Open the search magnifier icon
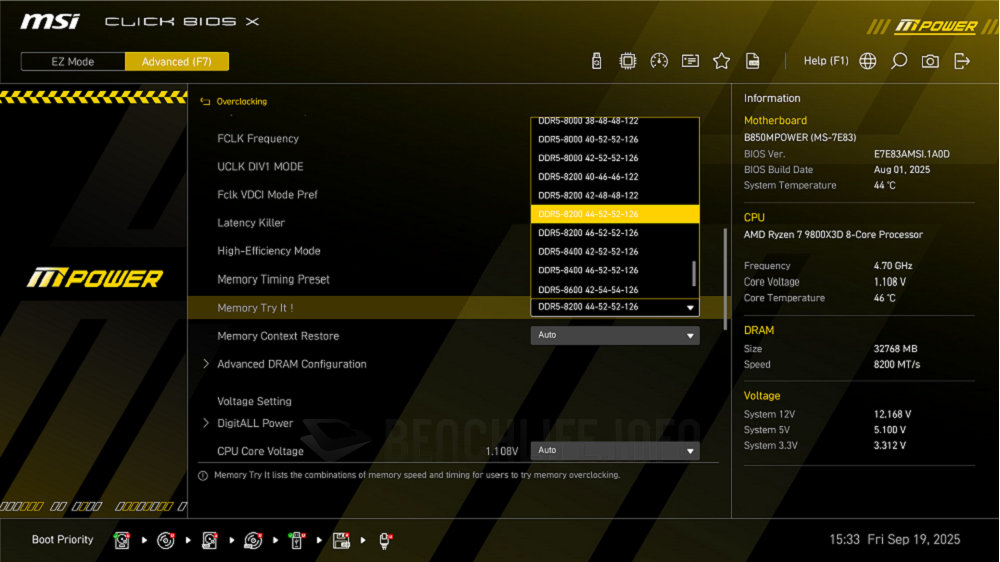The height and width of the screenshot is (562, 1000). pos(899,61)
